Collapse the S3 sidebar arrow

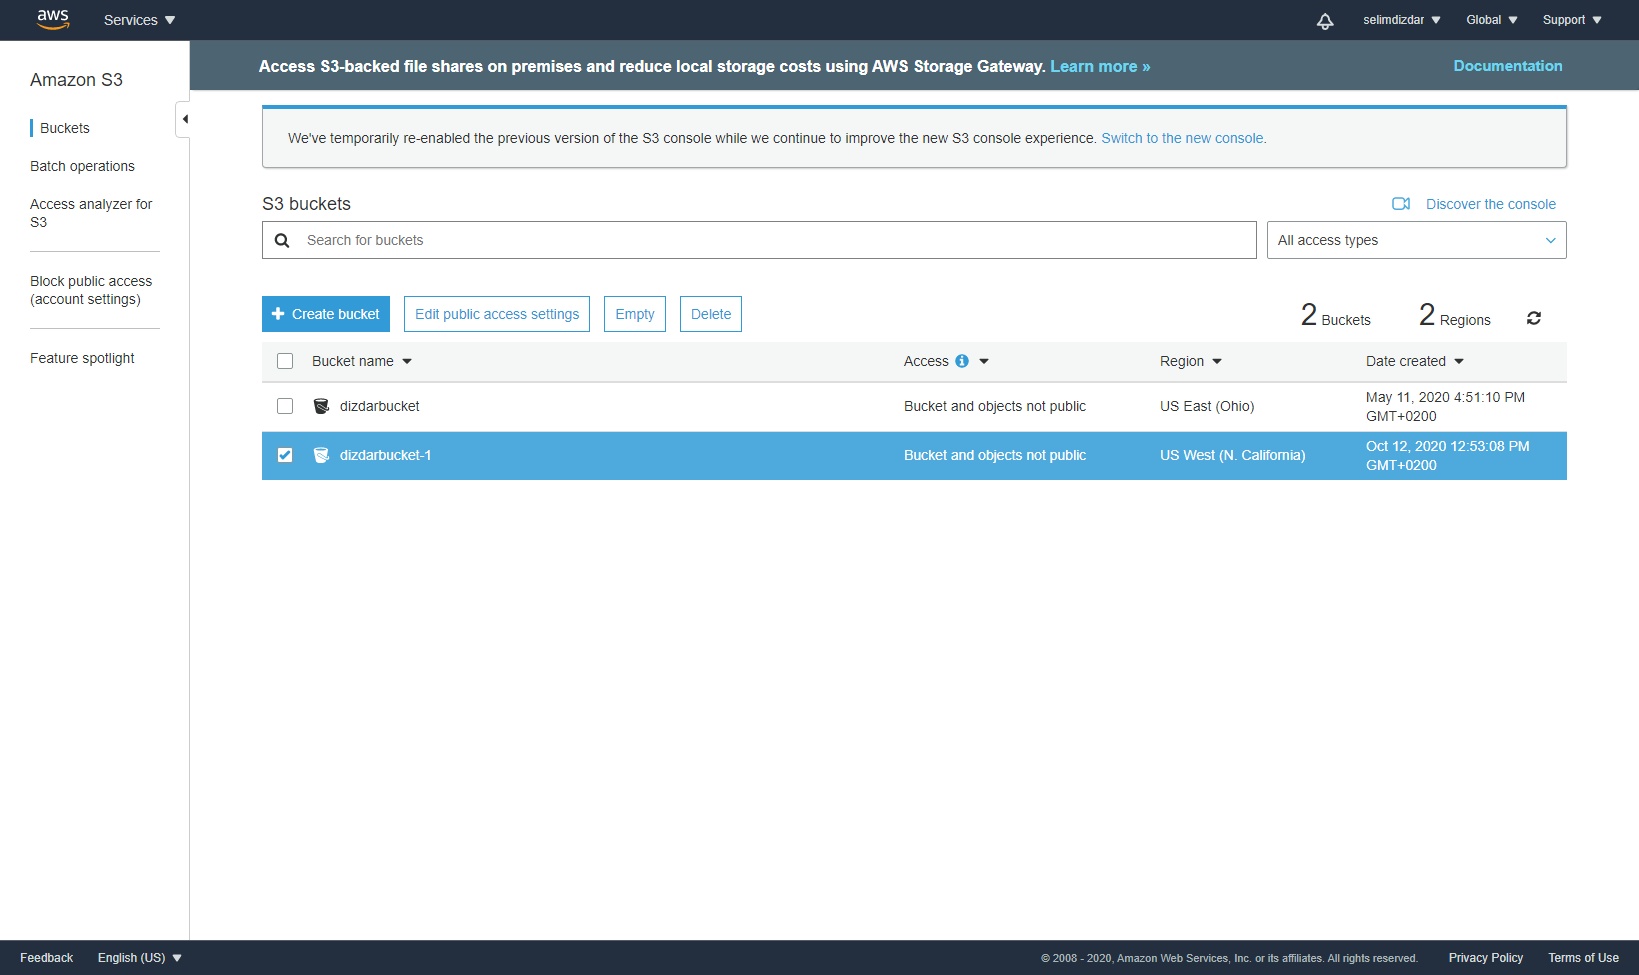(184, 119)
